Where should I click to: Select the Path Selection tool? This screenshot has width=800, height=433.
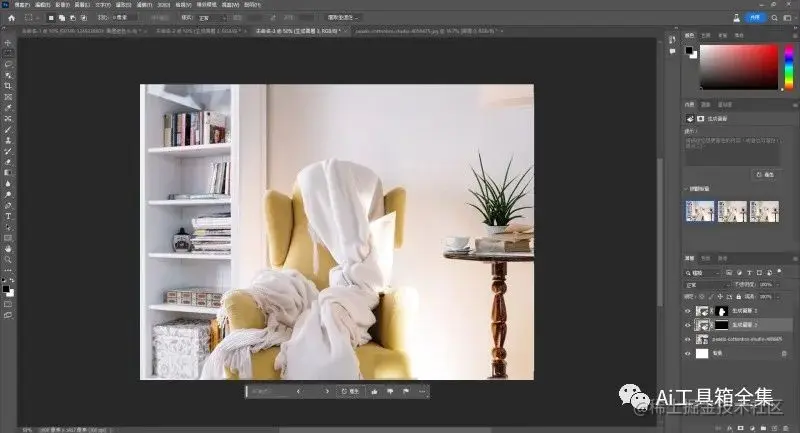point(8,227)
